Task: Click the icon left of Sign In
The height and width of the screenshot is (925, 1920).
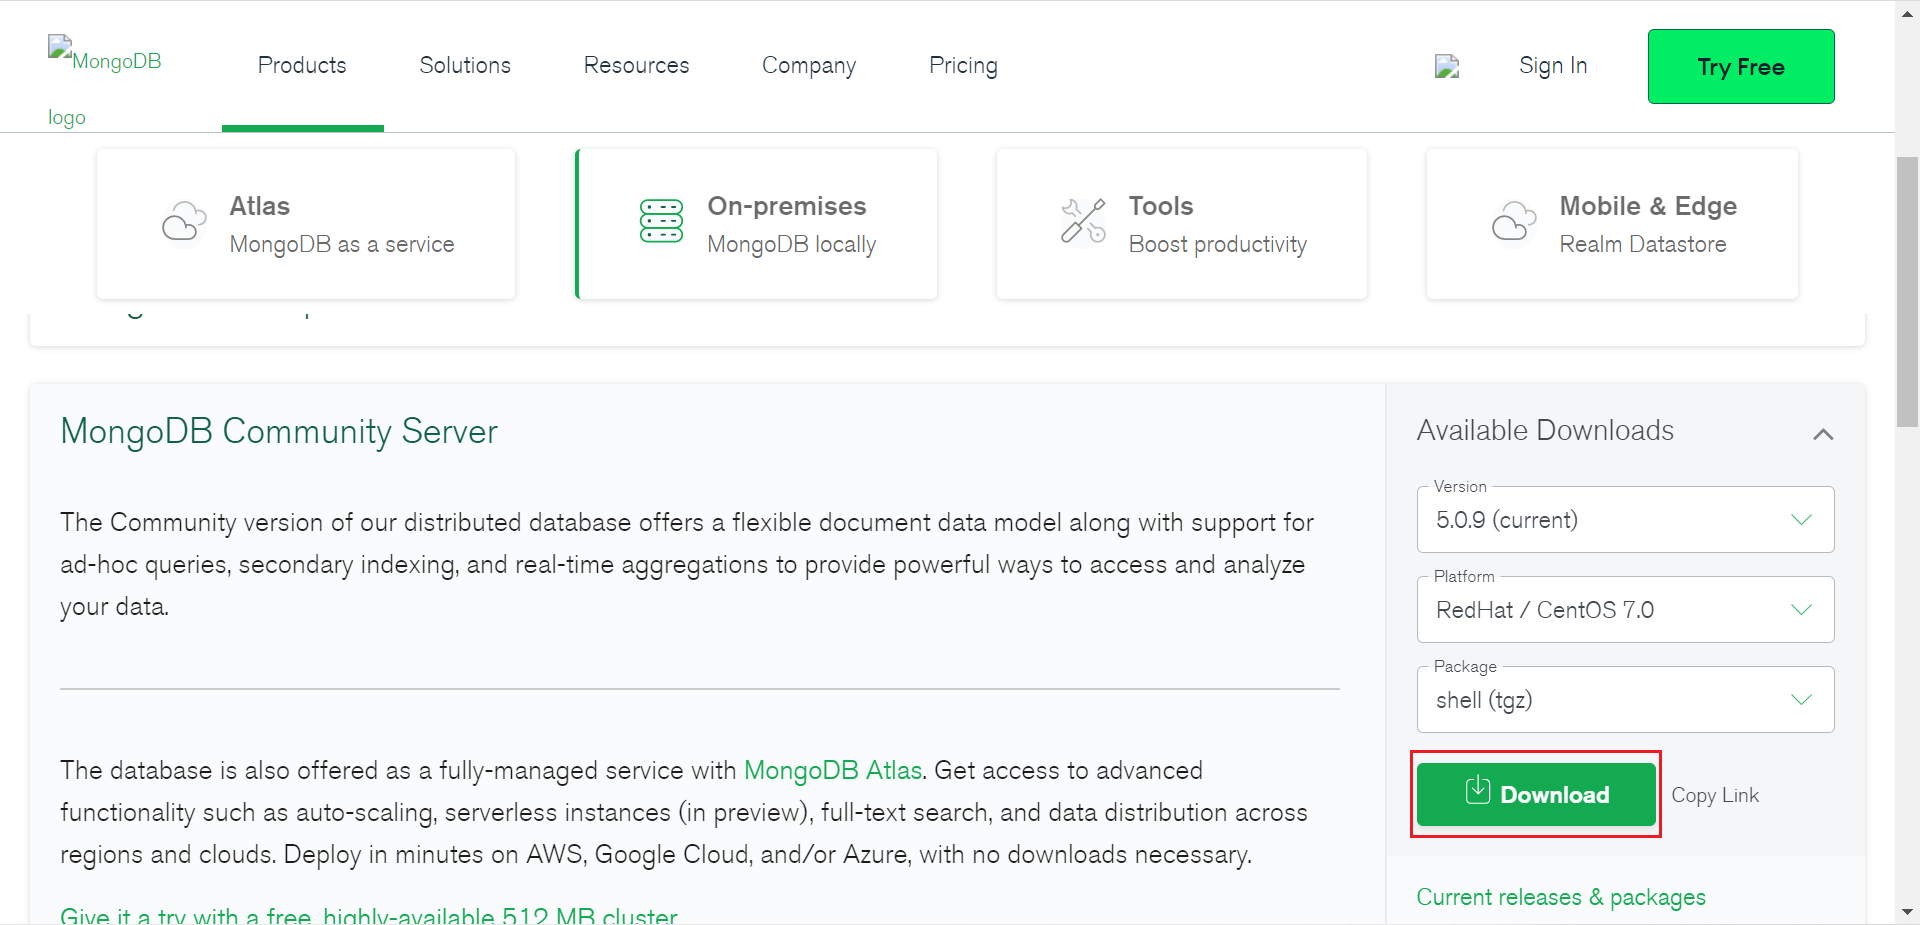Action: click(1447, 67)
